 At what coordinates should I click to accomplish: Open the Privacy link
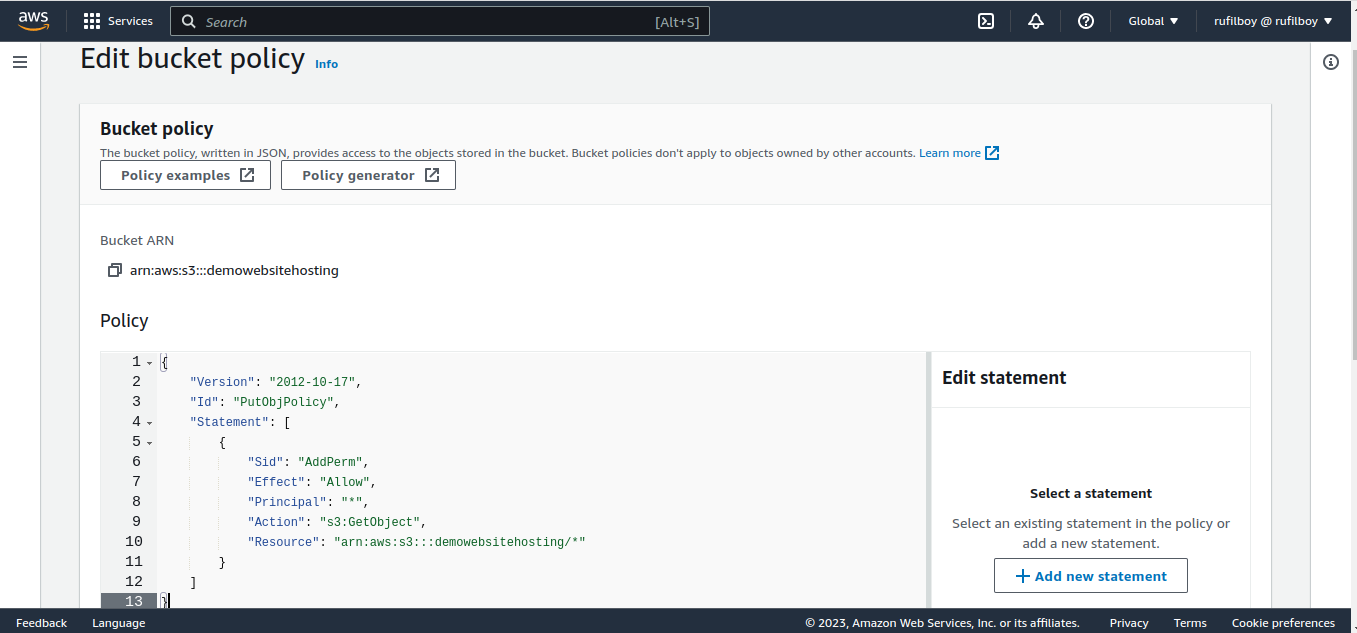pyautogui.click(x=1129, y=623)
